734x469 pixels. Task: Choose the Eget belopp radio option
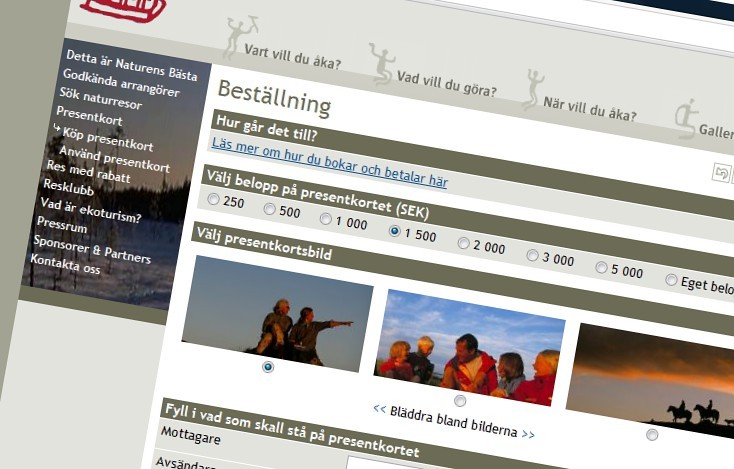click(x=671, y=279)
